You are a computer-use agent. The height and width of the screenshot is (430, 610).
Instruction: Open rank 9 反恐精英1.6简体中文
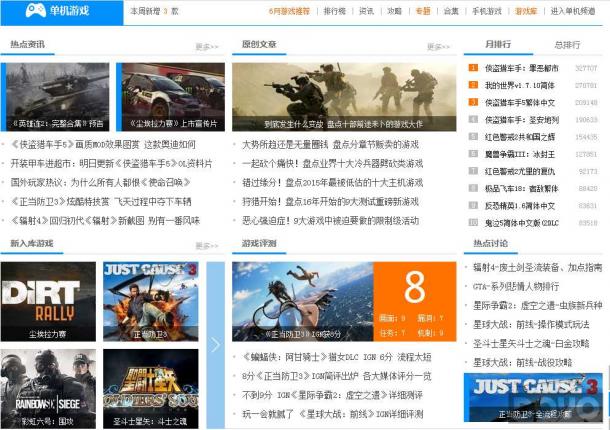tap(519, 206)
